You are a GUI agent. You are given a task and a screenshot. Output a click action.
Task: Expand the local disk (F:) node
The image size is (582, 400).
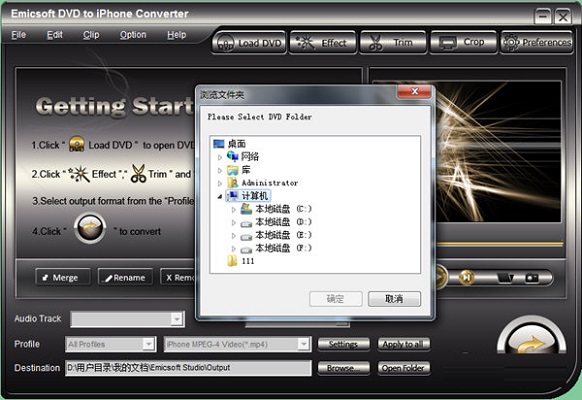(x=233, y=249)
